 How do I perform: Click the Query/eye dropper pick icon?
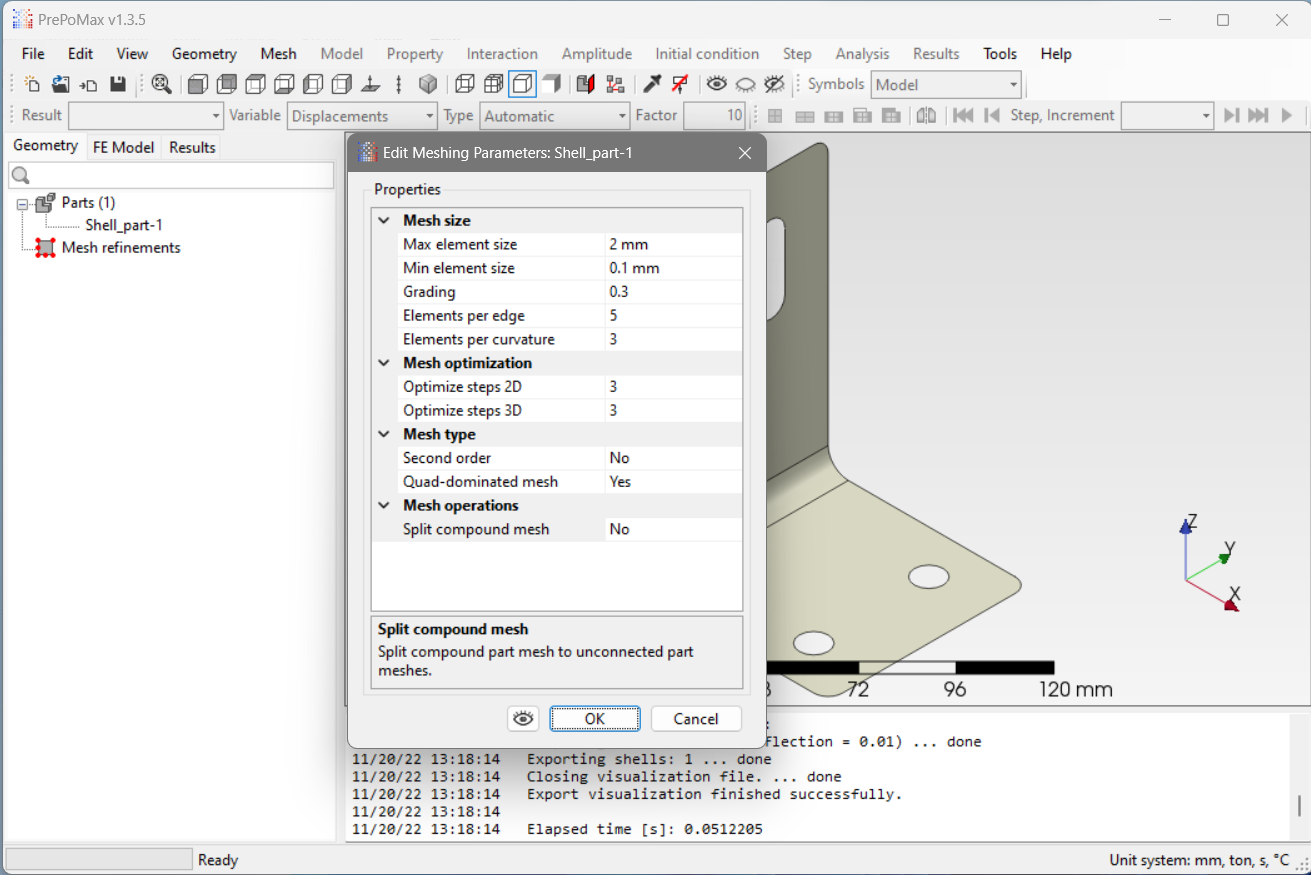point(651,84)
